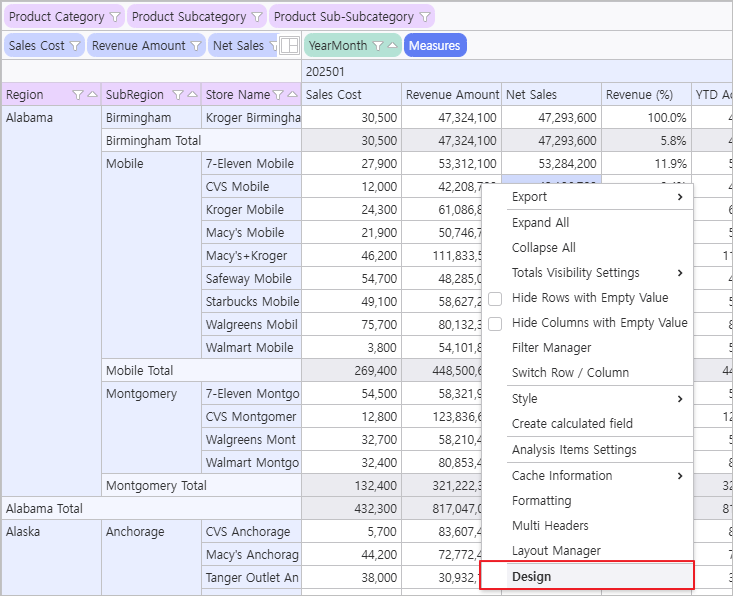Choose Switch Row / Column menu item
Viewport: 733px width, 596px height.
coord(570,373)
